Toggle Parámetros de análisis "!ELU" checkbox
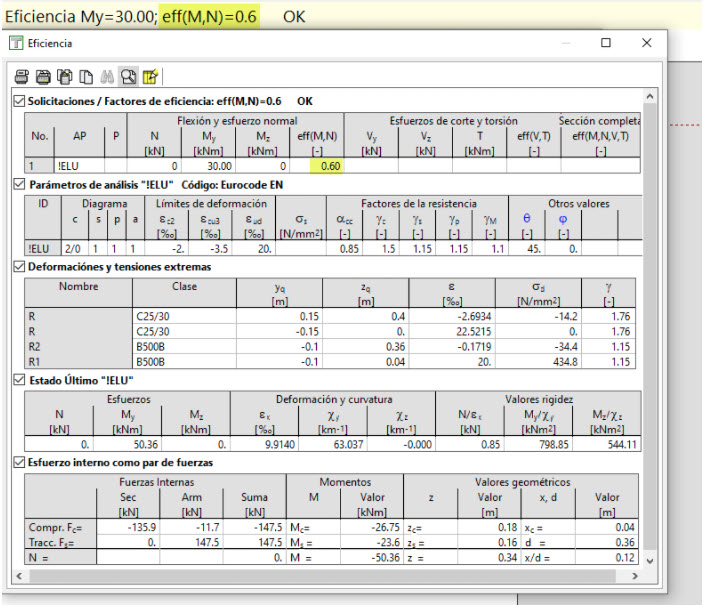Image resolution: width=704 pixels, height=606 pixels. [x=19, y=184]
